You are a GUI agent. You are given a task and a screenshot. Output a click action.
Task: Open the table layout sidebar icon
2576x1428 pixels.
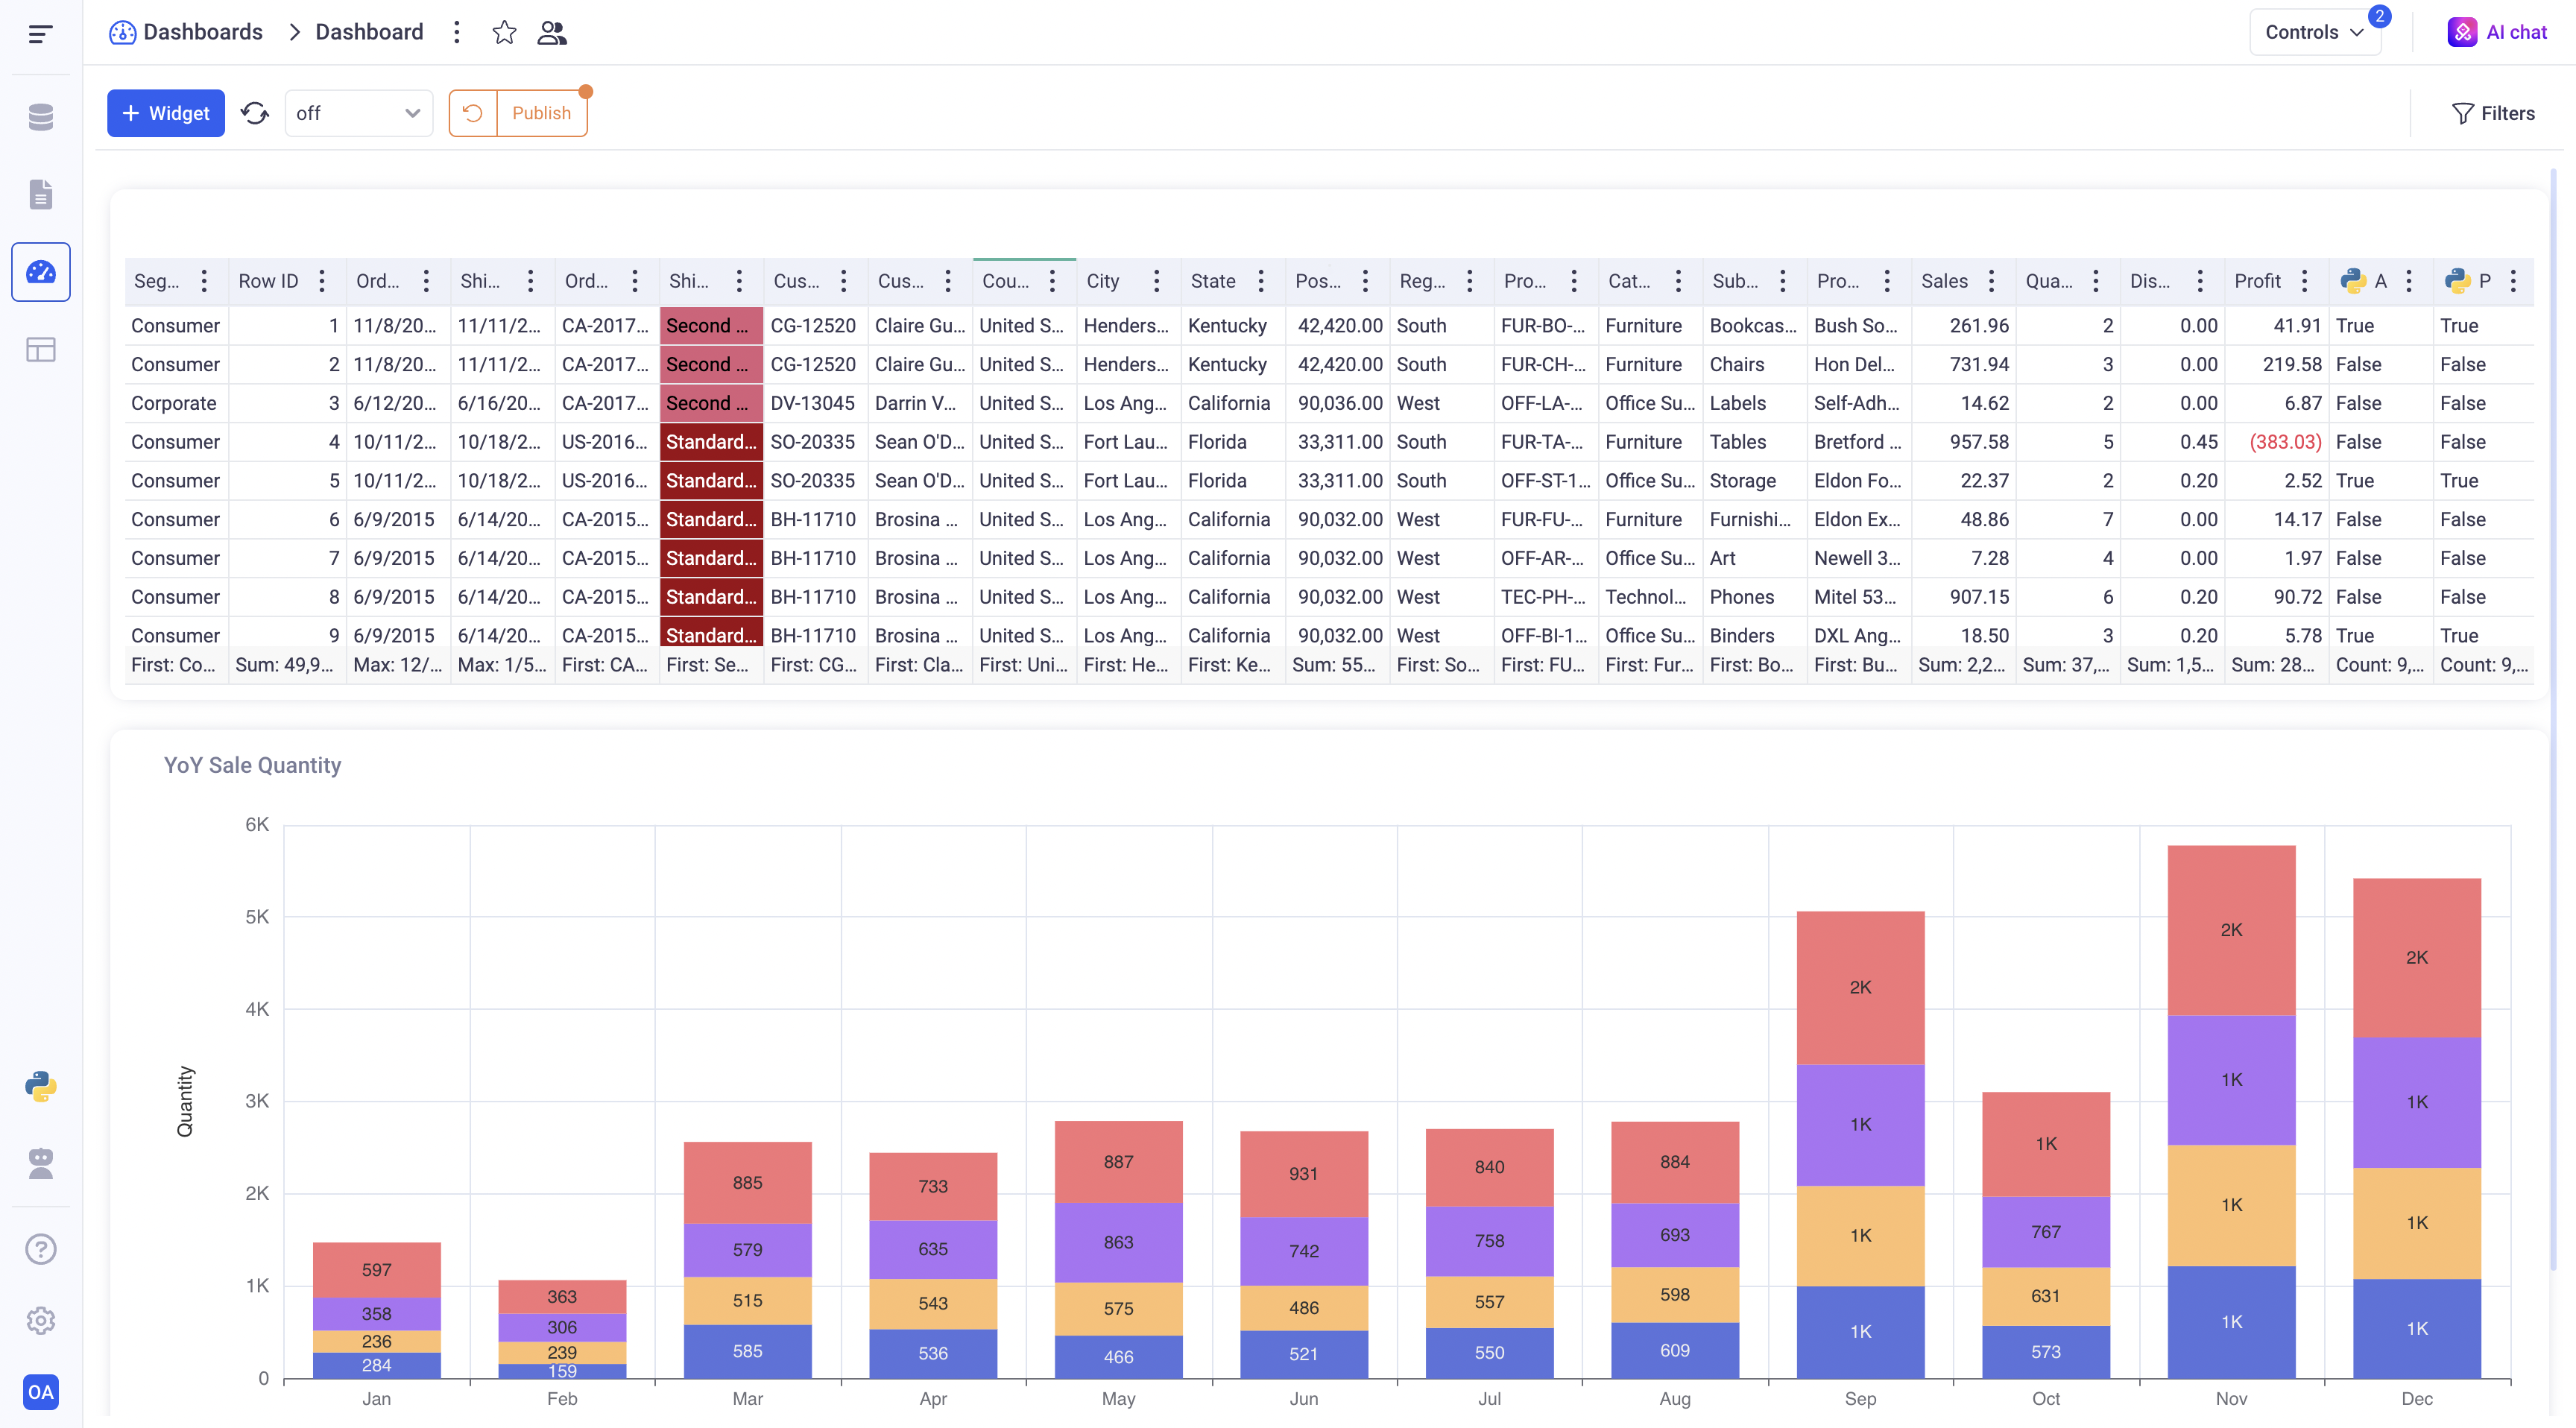coord(40,350)
